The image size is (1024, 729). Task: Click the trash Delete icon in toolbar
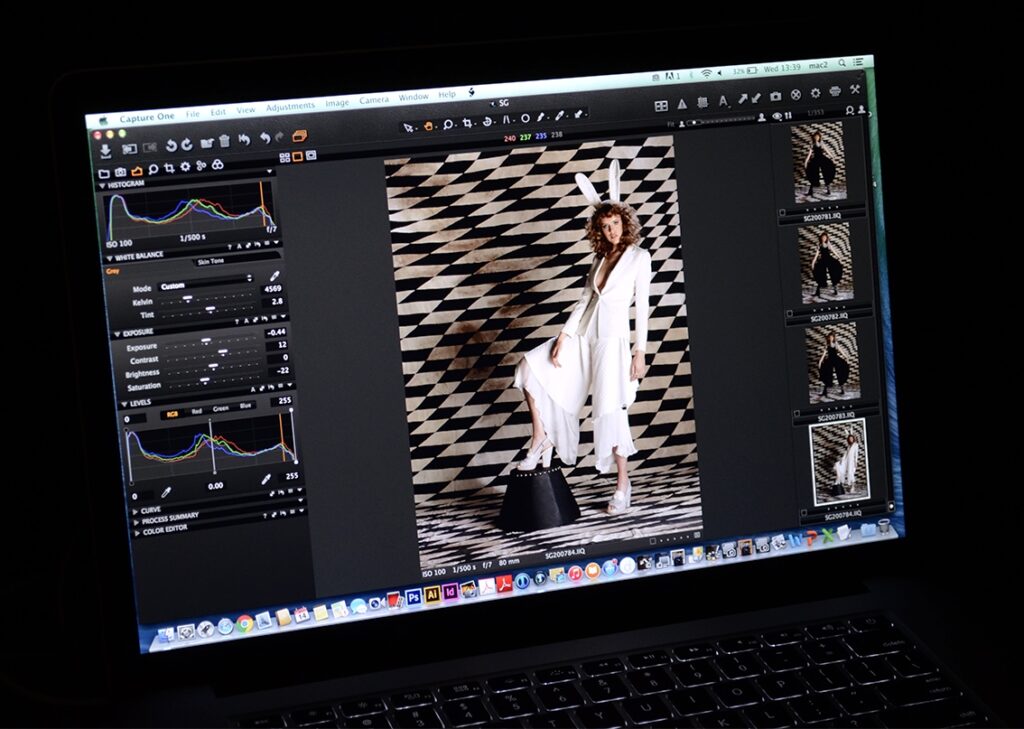pos(224,142)
